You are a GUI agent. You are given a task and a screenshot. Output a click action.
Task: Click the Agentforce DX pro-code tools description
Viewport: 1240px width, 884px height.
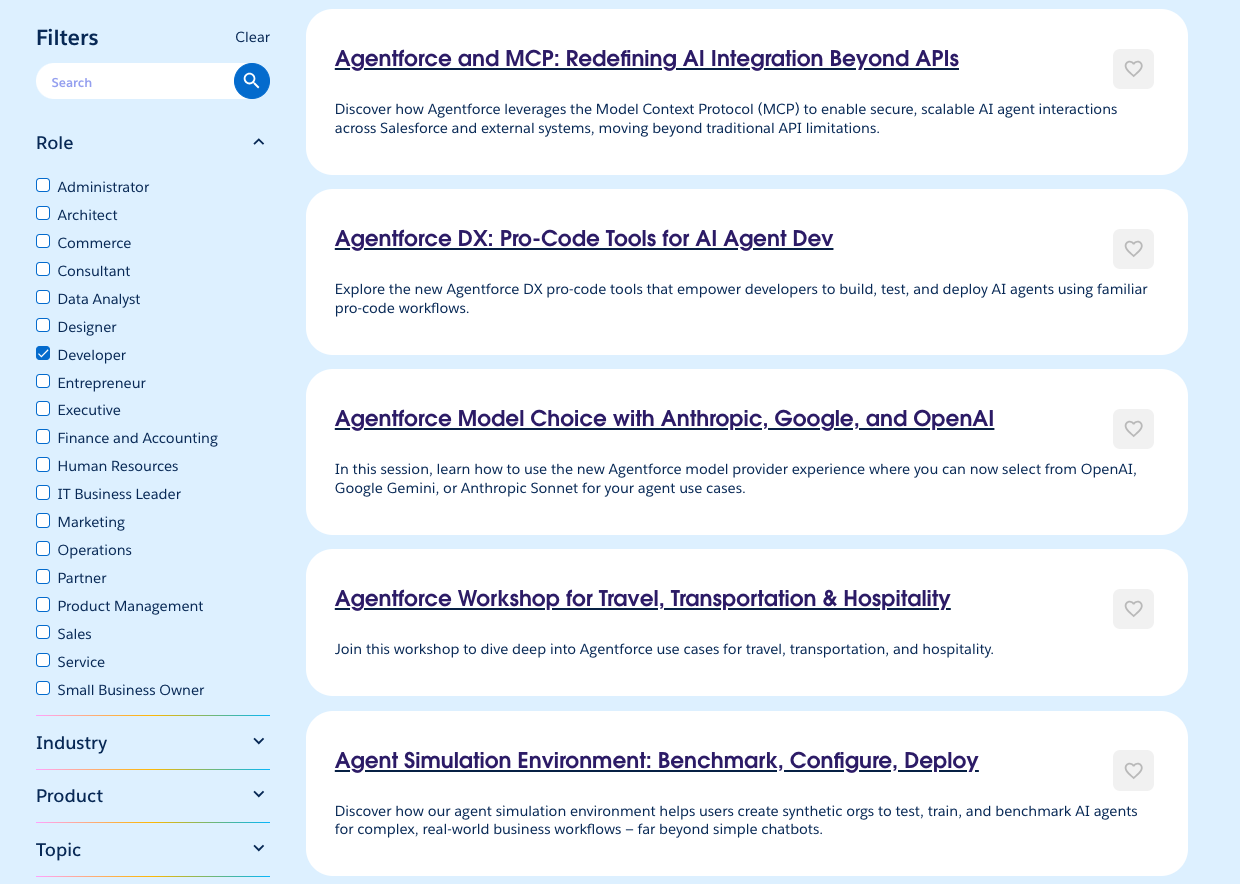[x=741, y=298]
